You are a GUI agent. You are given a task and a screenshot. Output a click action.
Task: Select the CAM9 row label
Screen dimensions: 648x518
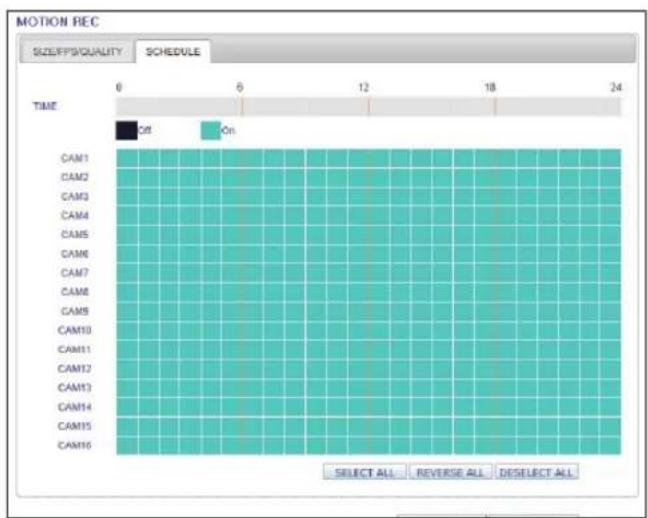[x=75, y=311]
